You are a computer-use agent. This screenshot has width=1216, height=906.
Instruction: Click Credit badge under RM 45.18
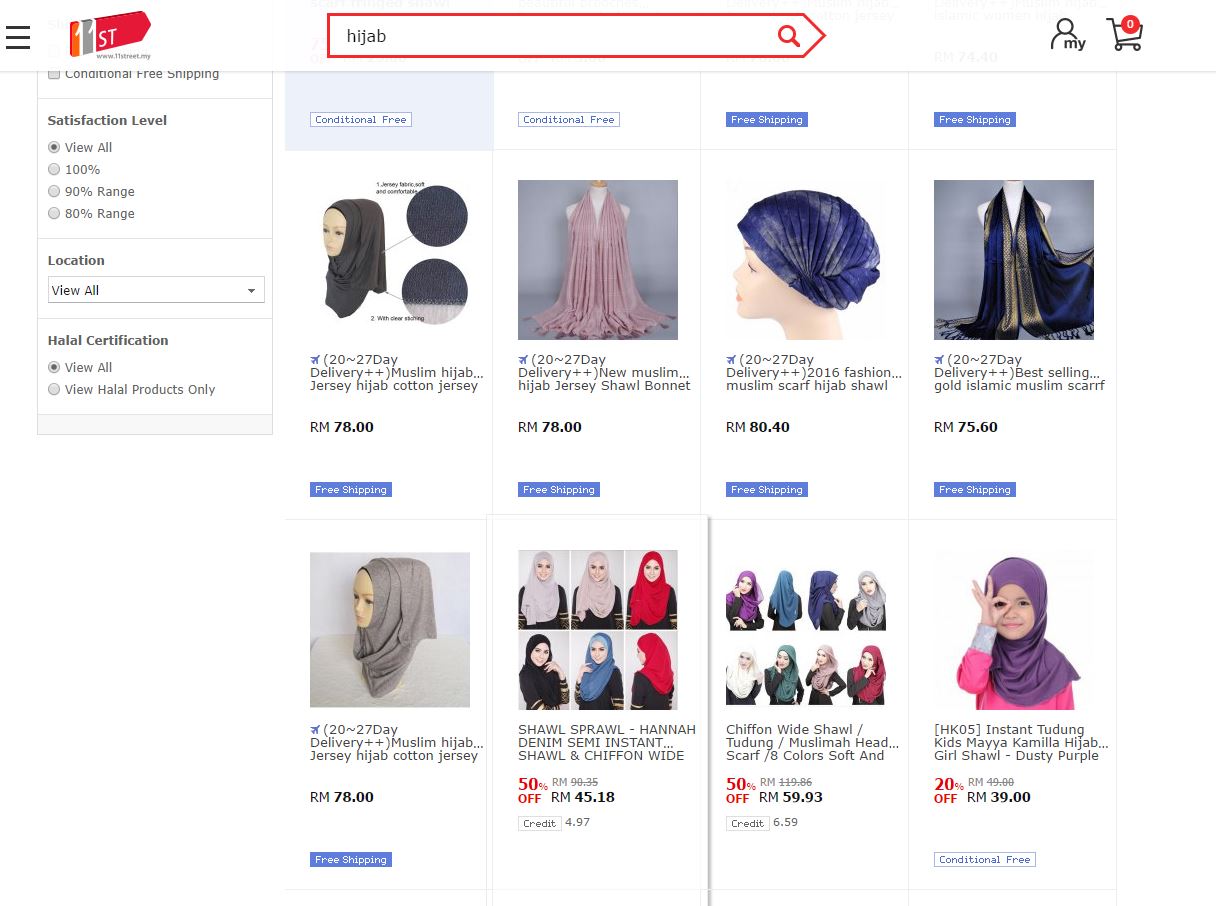coord(539,824)
